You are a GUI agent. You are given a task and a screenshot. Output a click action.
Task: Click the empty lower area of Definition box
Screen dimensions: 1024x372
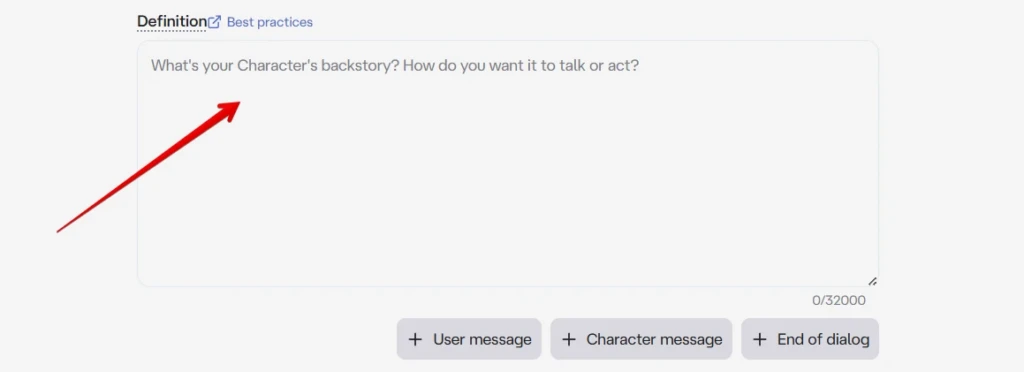point(507,215)
